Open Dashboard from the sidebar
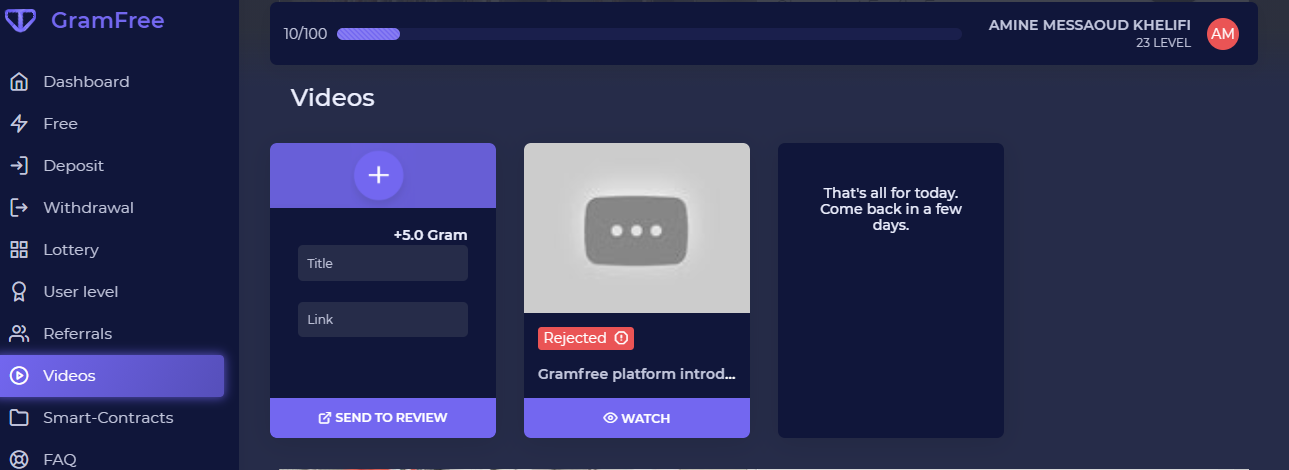 pos(86,82)
